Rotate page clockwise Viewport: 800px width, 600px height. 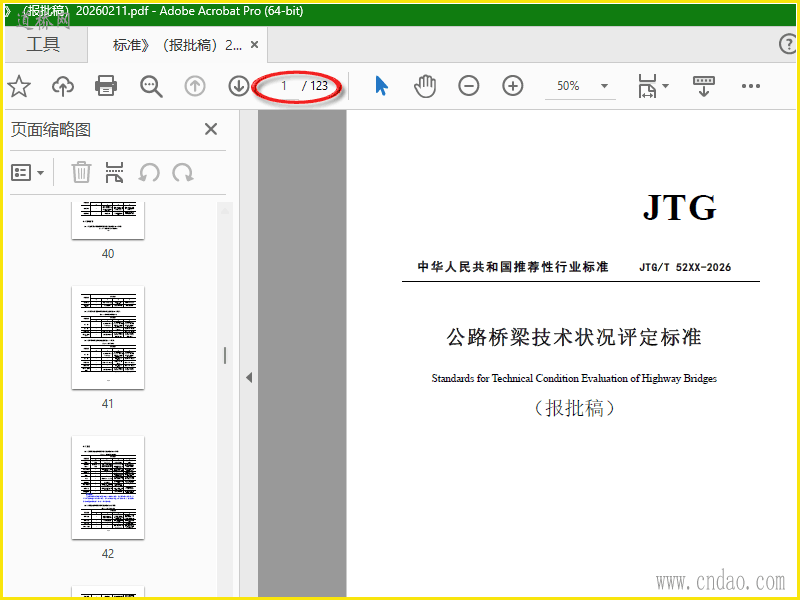pyautogui.click(x=183, y=173)
